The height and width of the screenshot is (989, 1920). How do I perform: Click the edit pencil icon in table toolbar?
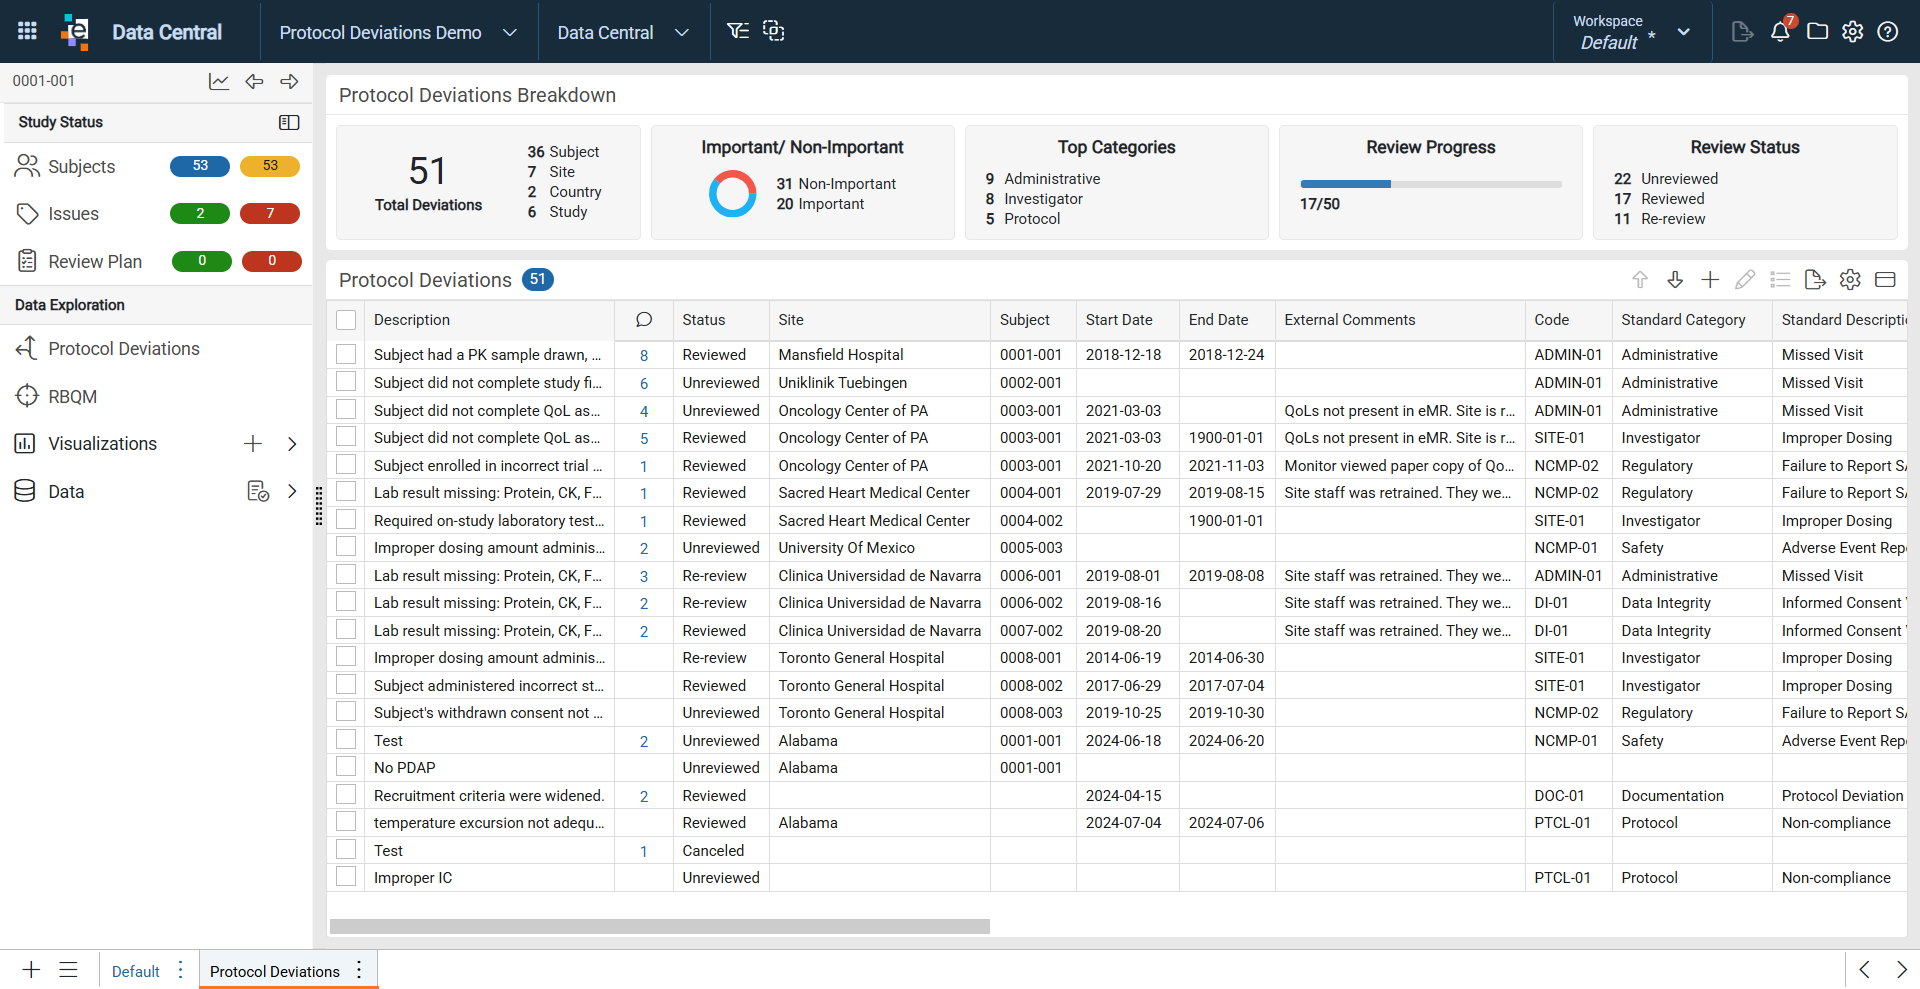tap(1745, 280)
